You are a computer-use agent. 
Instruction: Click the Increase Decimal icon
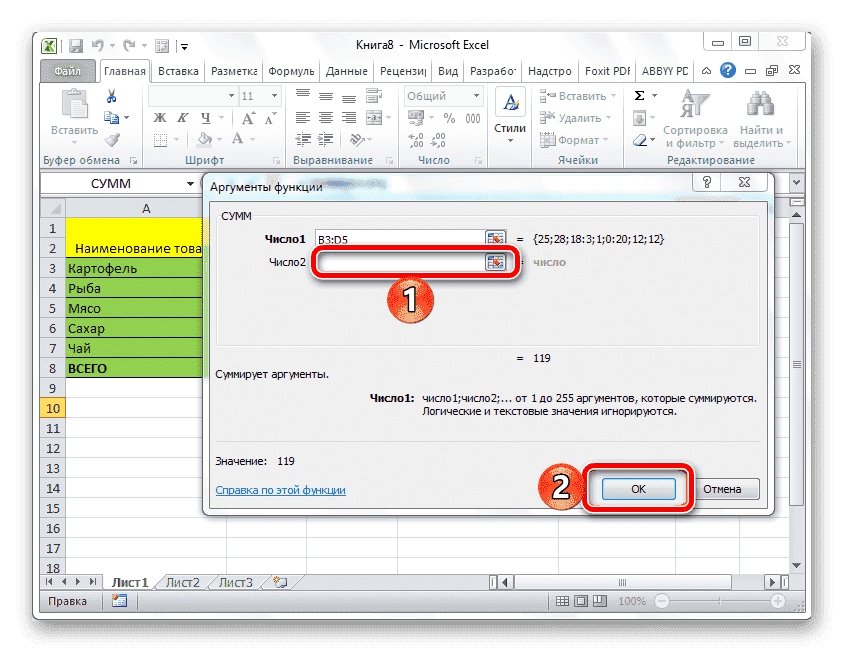pos(414,138)
